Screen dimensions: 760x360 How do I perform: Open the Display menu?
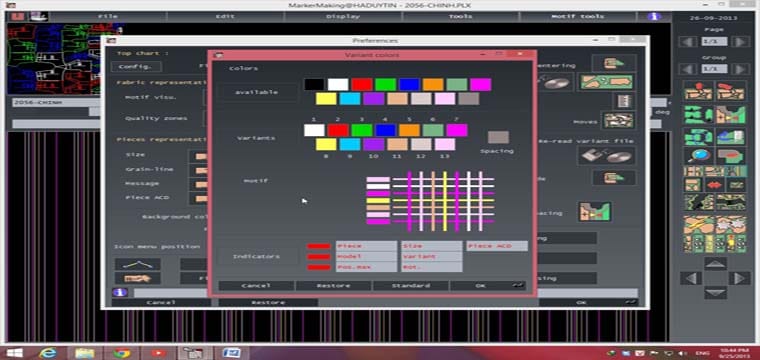pos(343,16)
